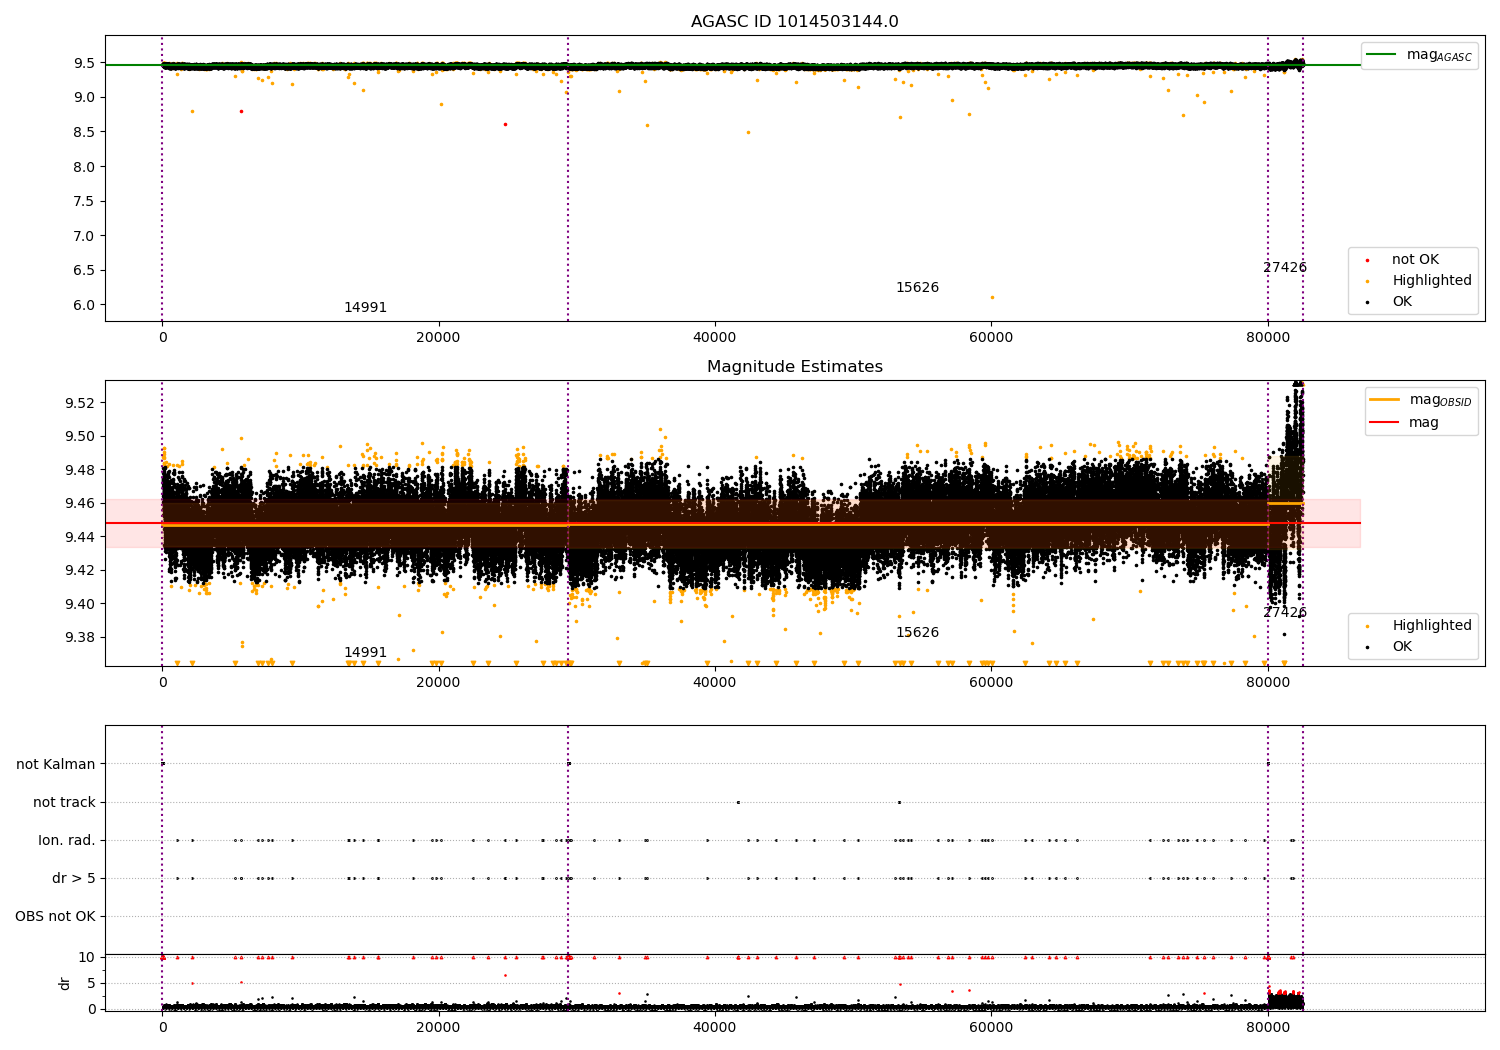The height and width of the screenshot is (1050, 1500).
Task: Click the '15626' obsid annotation in the top plot
Action: click(x=917, y=288)
